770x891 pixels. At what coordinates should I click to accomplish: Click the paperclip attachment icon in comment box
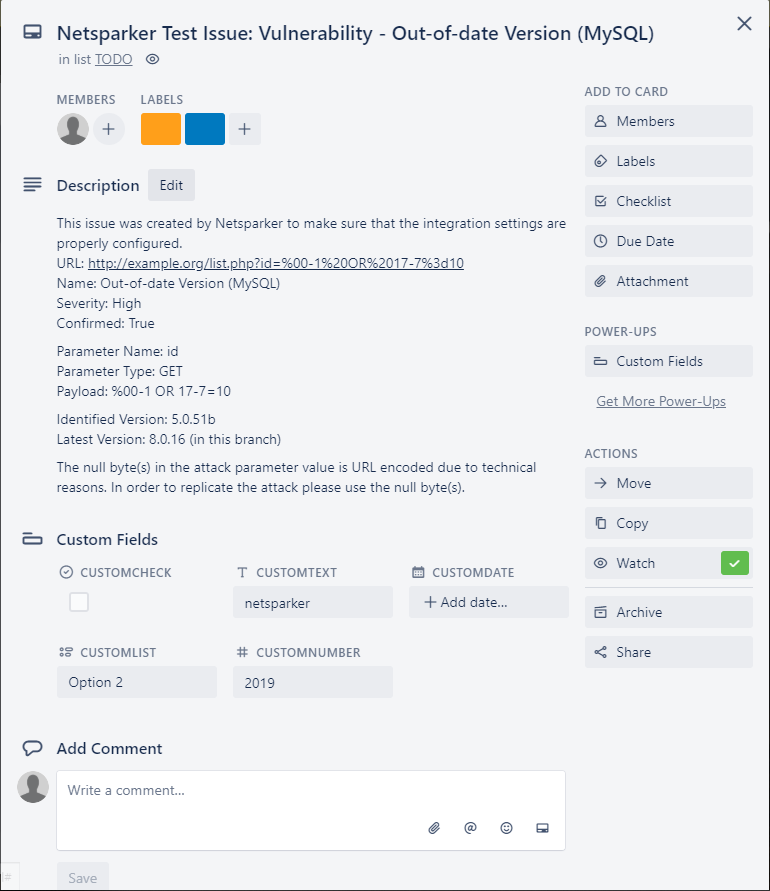tap(434, 827)
